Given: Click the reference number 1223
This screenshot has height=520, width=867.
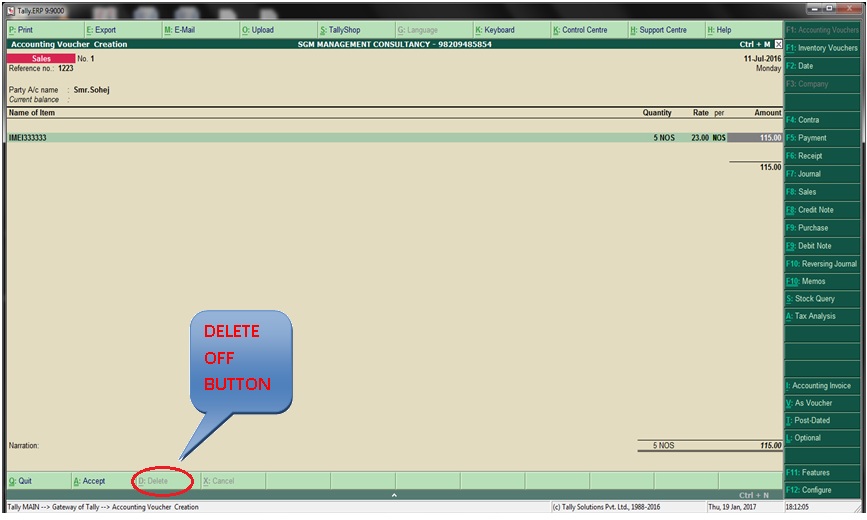Looking at the screenshot, I should (x=66, y=68).
